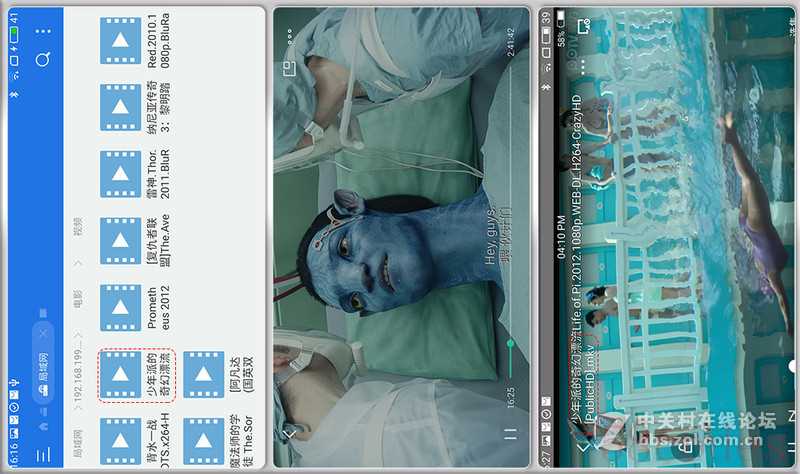
Task: Select the 视频 breadcrumb
Action: [x=78, y=227]
